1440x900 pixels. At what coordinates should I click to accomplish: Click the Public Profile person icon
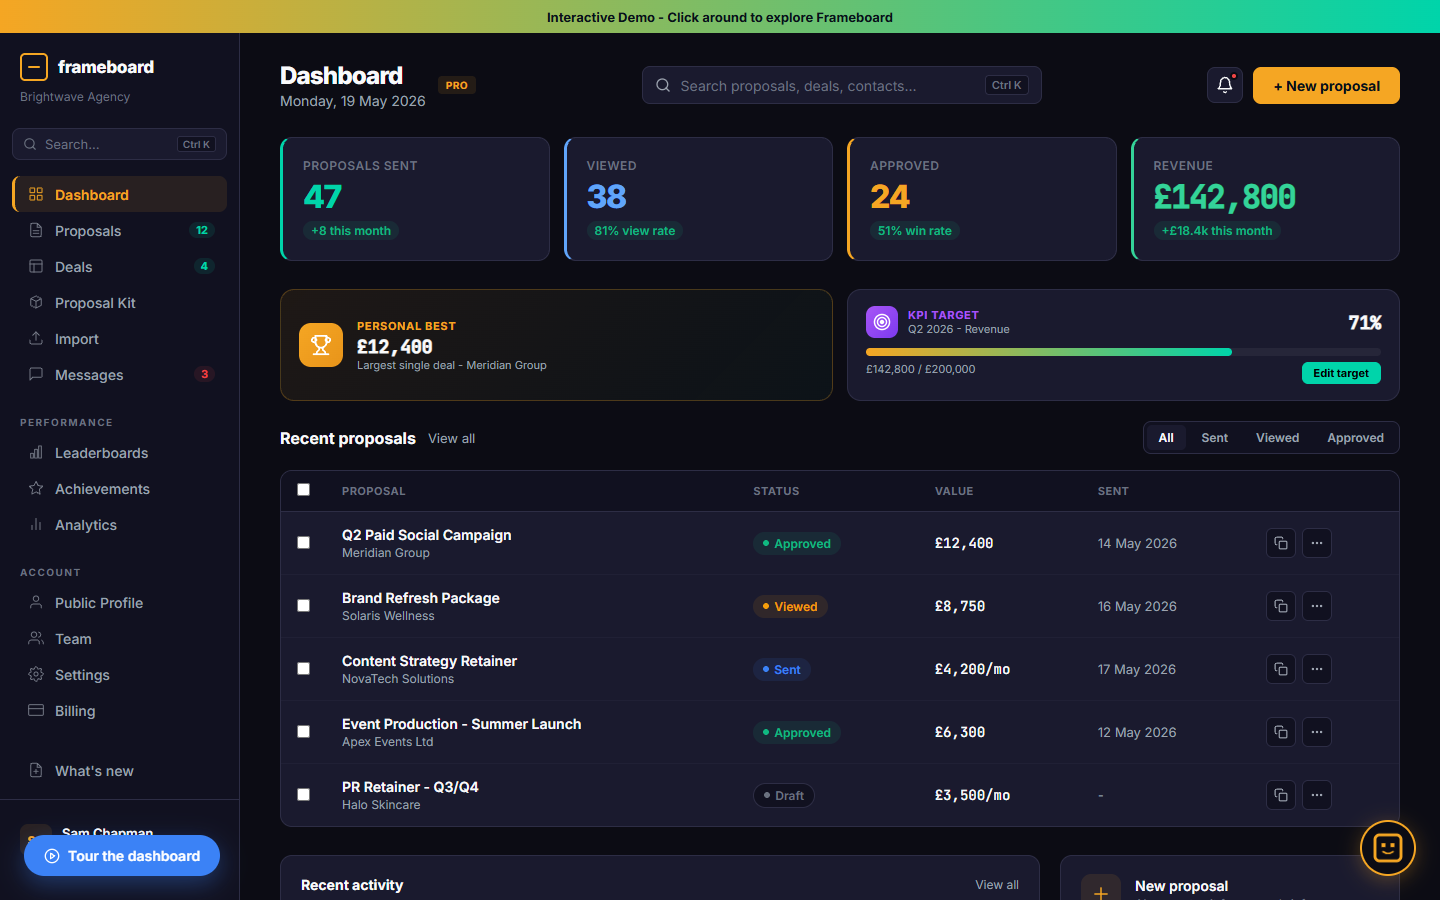[36, 602]
